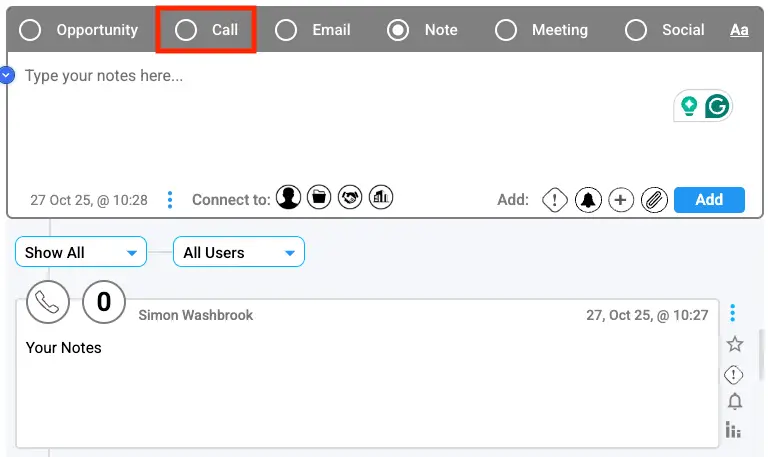Connect note to a contact person icon
770x457 pixels.
coord(289,198)
